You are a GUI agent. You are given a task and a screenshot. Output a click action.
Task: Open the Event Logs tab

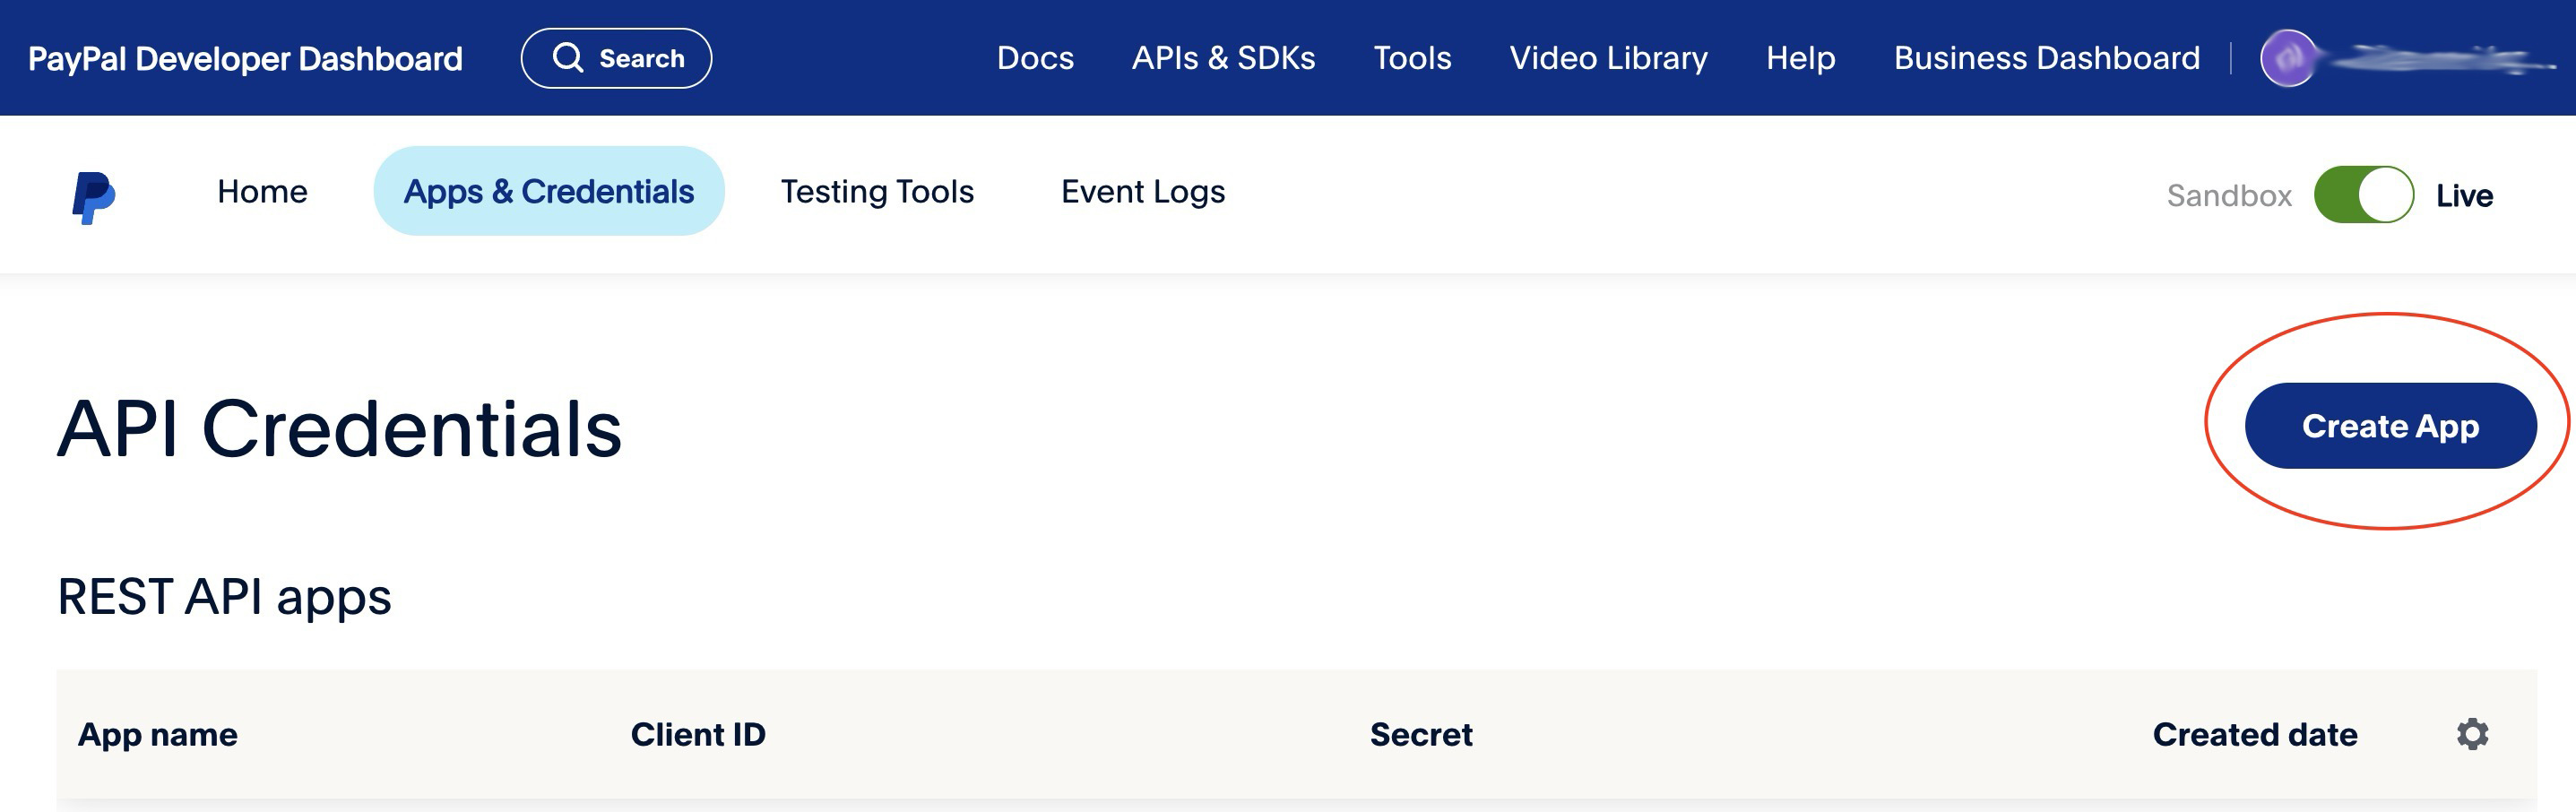(1143, 192)
